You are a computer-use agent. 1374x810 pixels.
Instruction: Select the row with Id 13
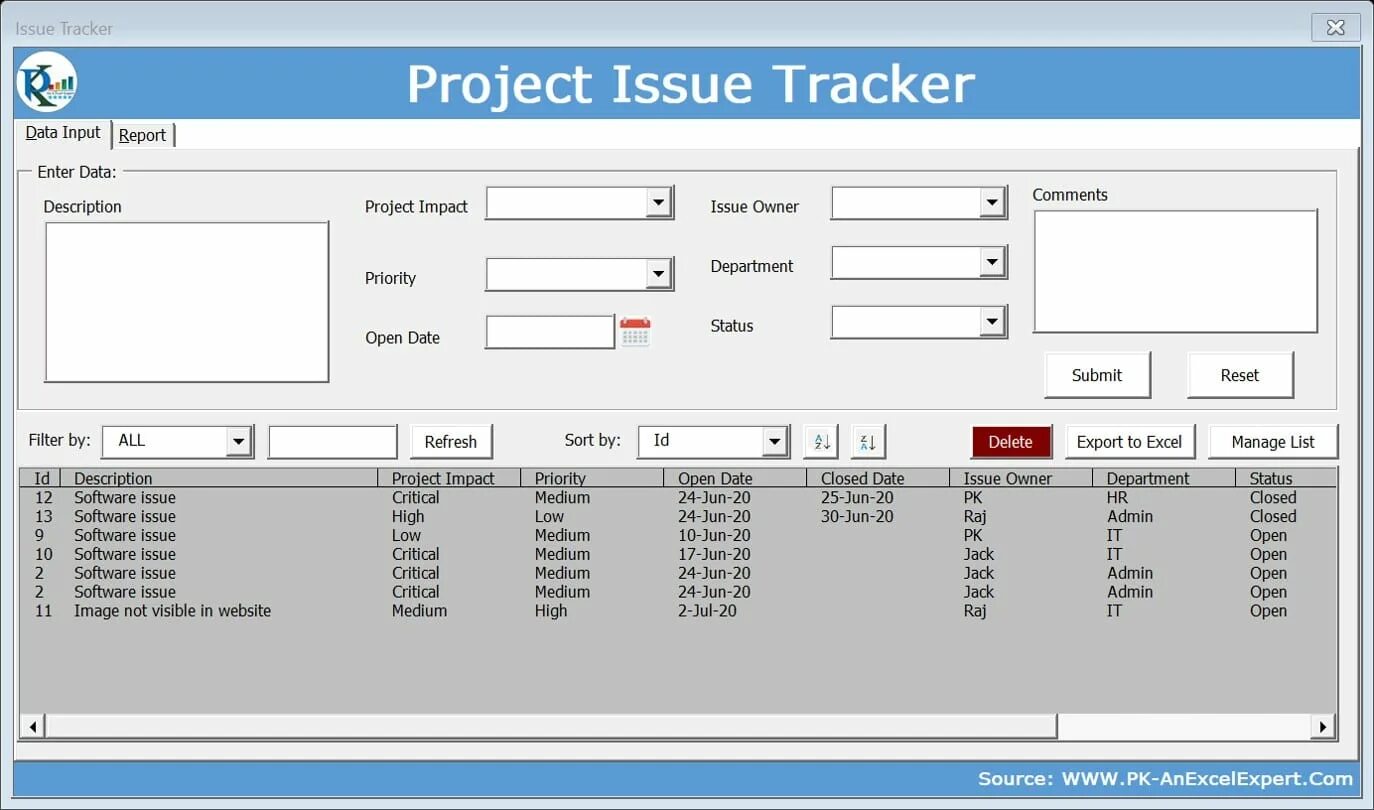click(677, 516)
